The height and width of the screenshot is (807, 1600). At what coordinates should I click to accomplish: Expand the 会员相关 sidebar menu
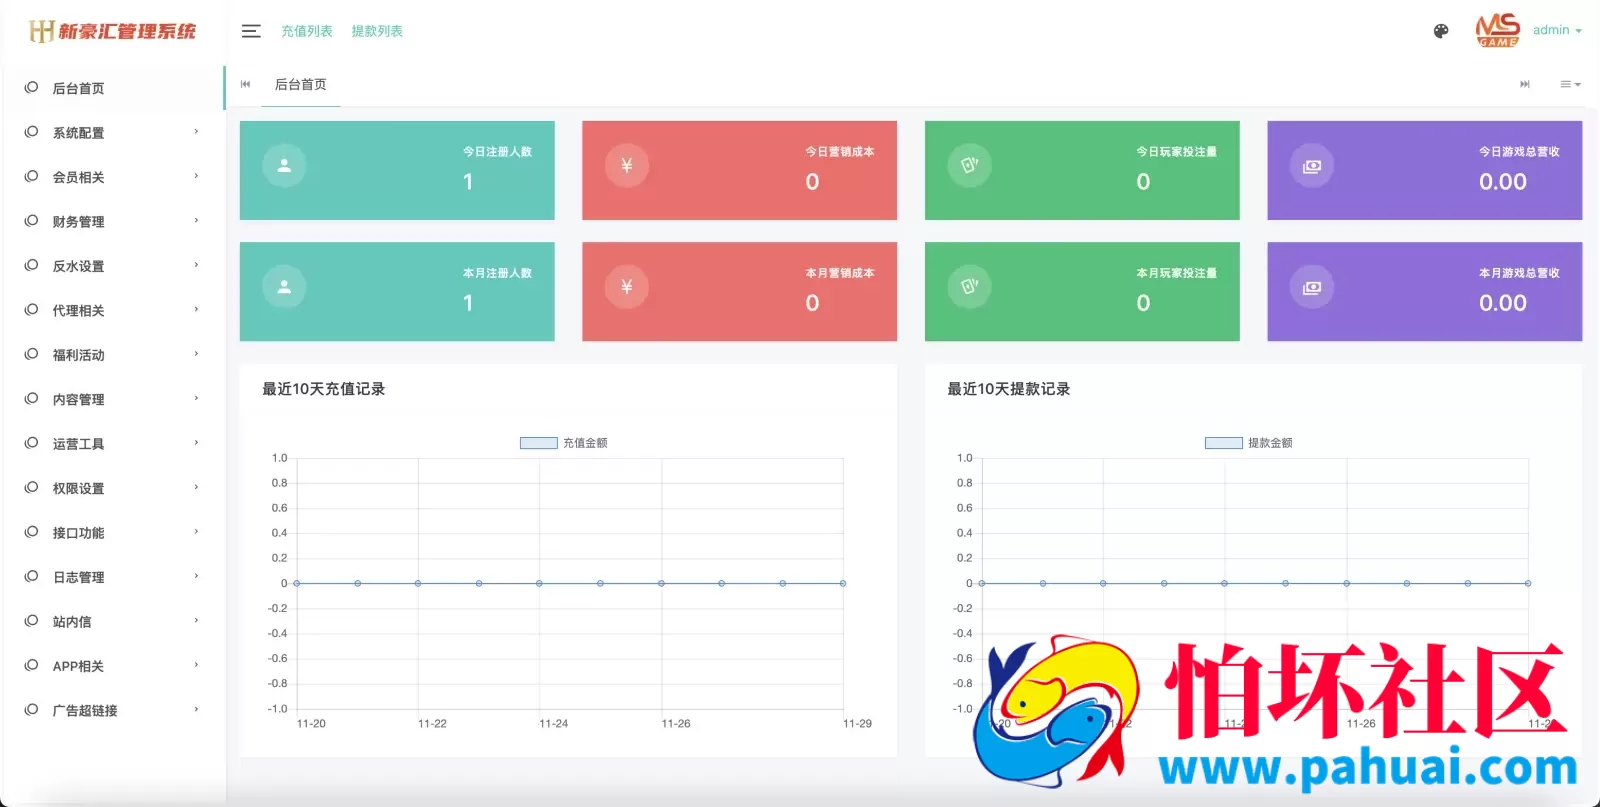pos(112,177)
